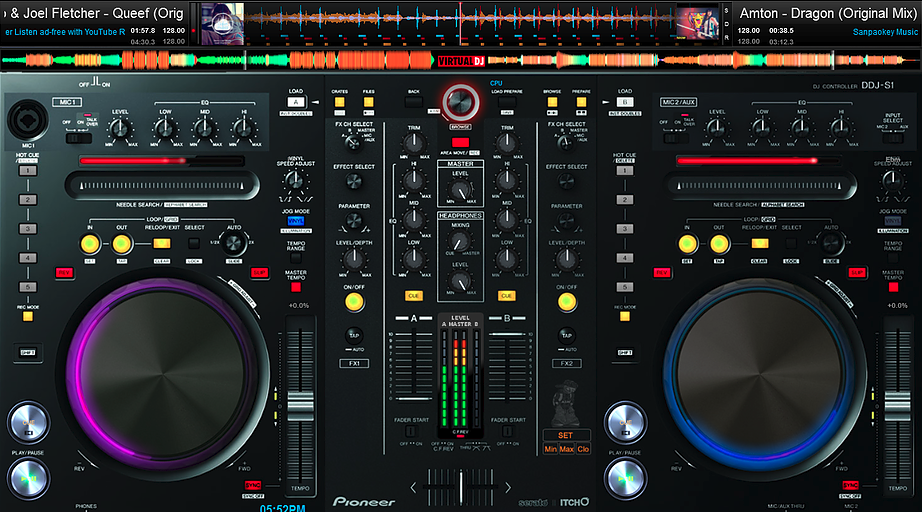Load track to deck B button
The image size is (922, 512).
[625, 102]
